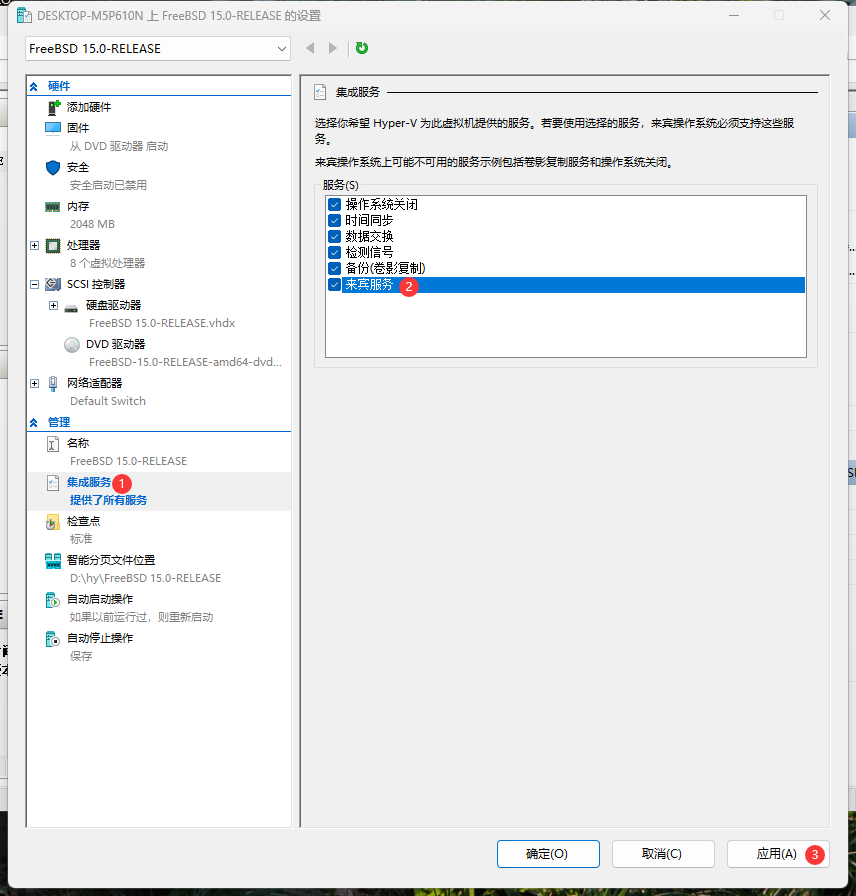Click '提供了所有服务' text

point(109,500)
